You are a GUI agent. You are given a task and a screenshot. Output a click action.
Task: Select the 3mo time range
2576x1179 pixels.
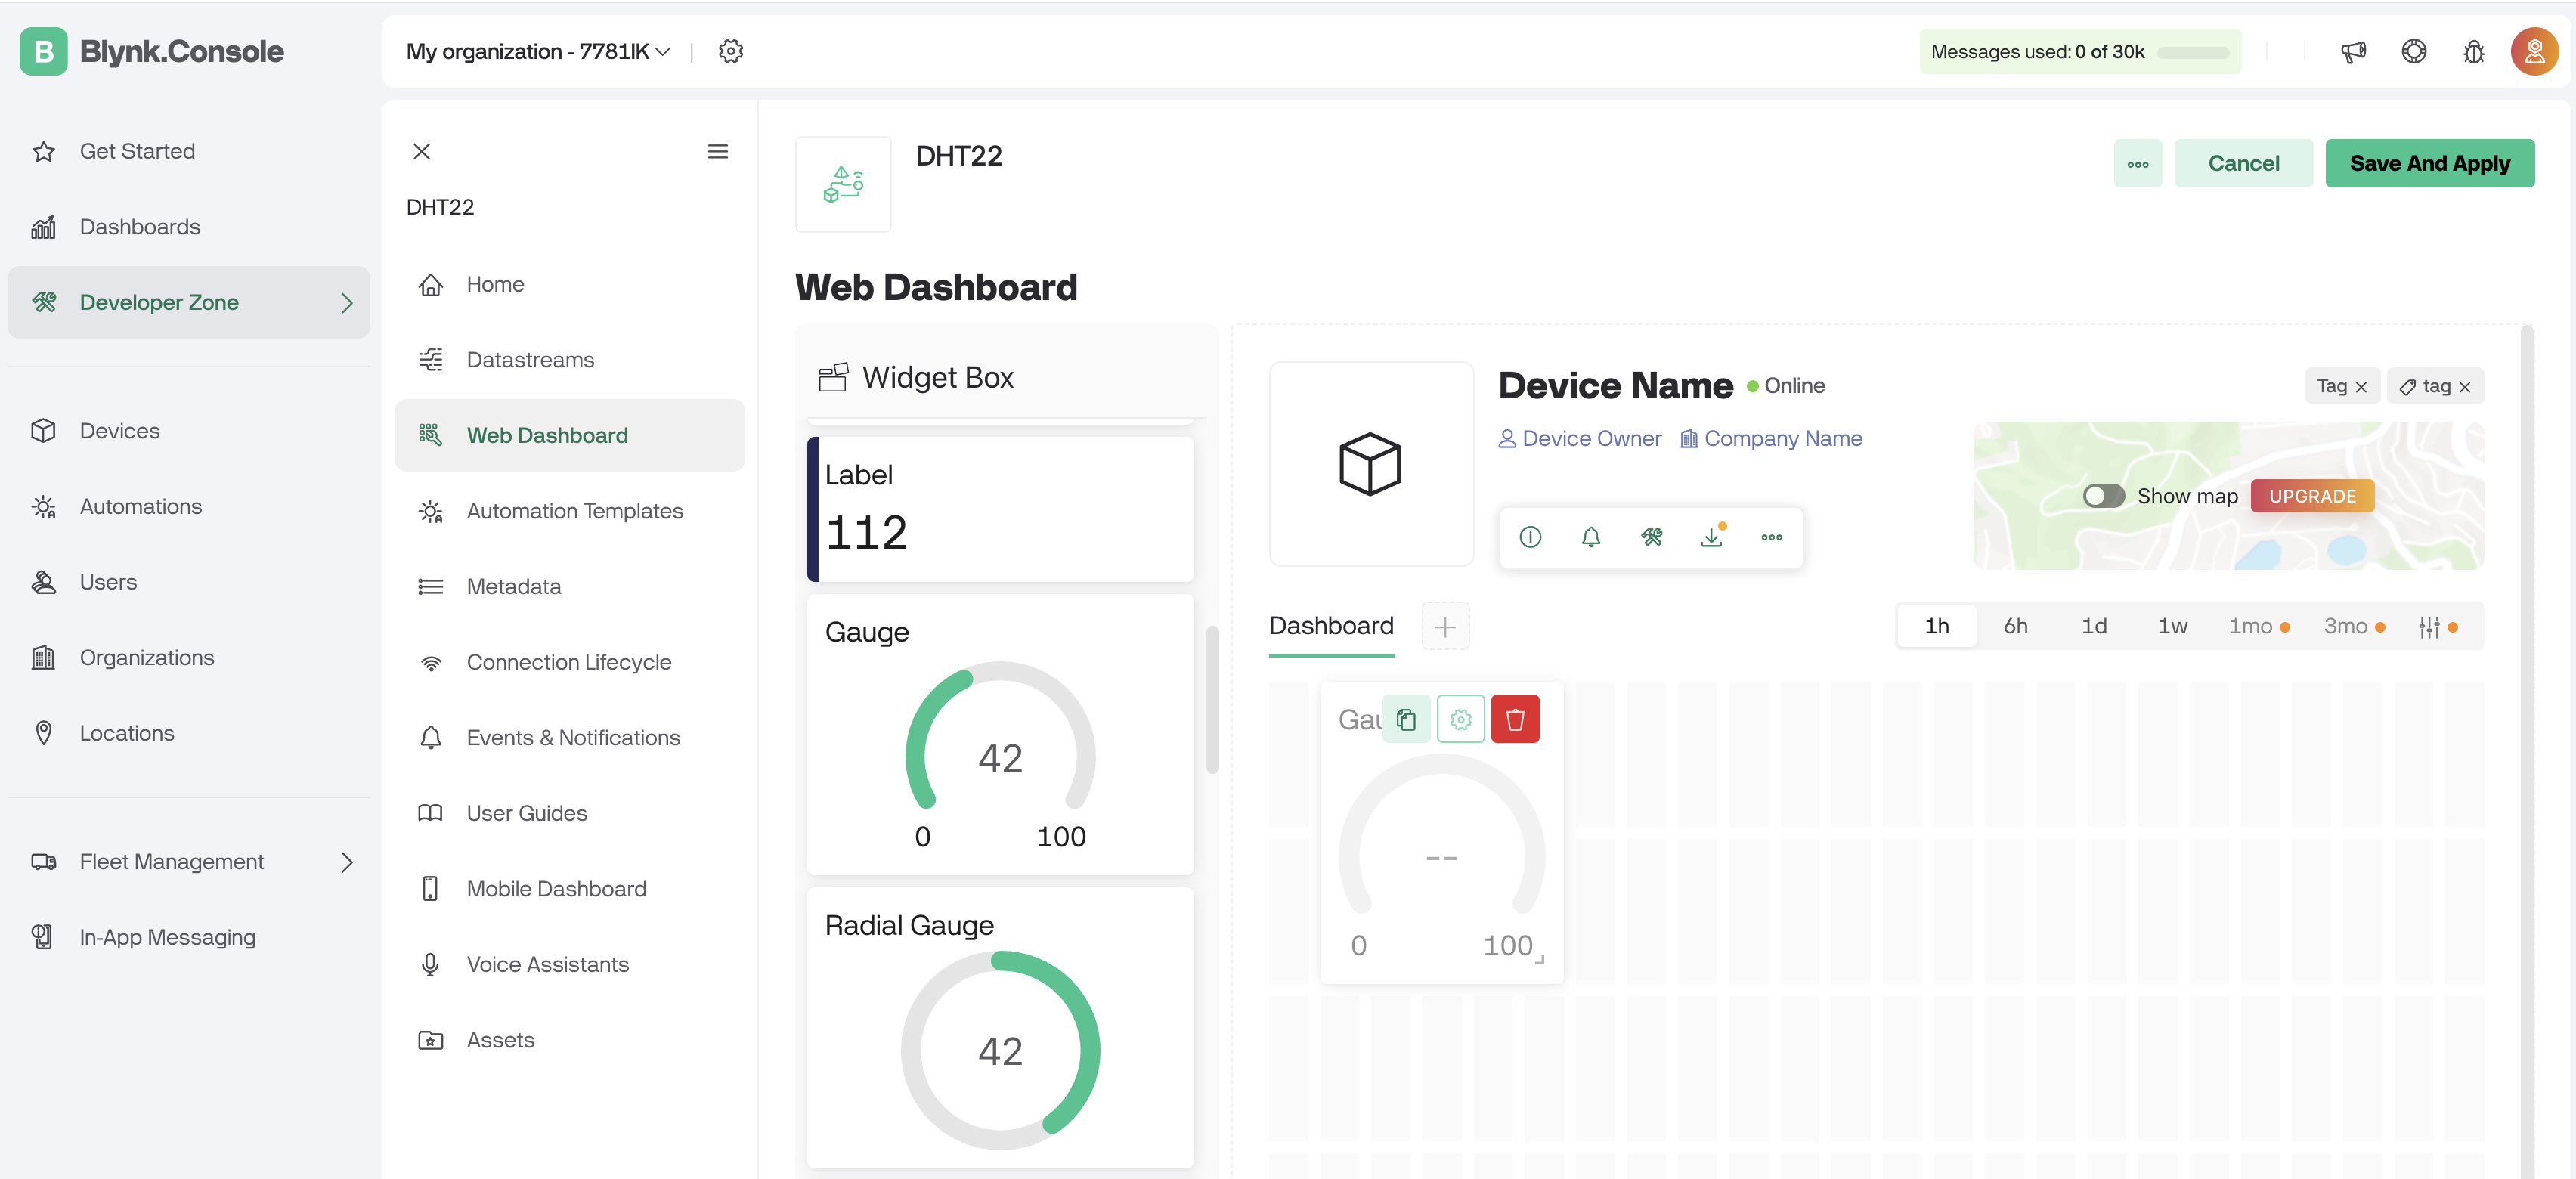click(2353, 627)
